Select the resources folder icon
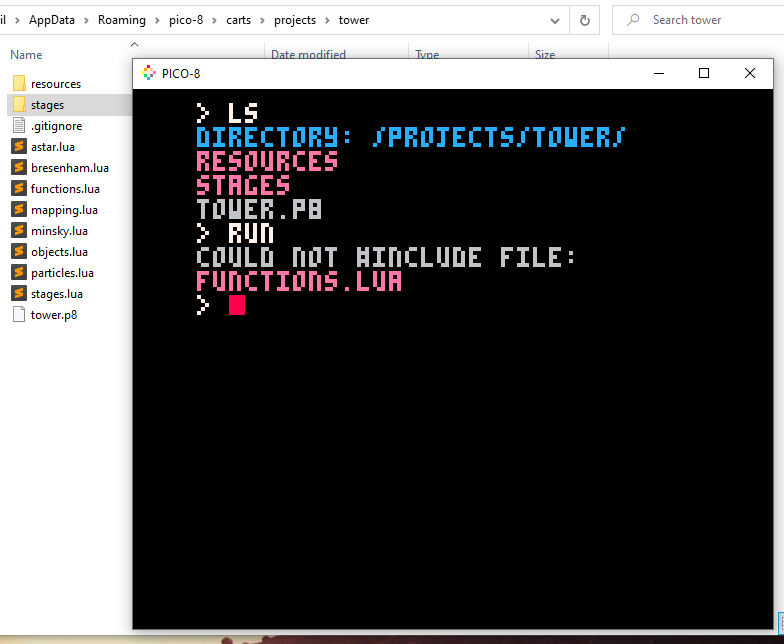The image size is (784, 644). coord(19,84)
